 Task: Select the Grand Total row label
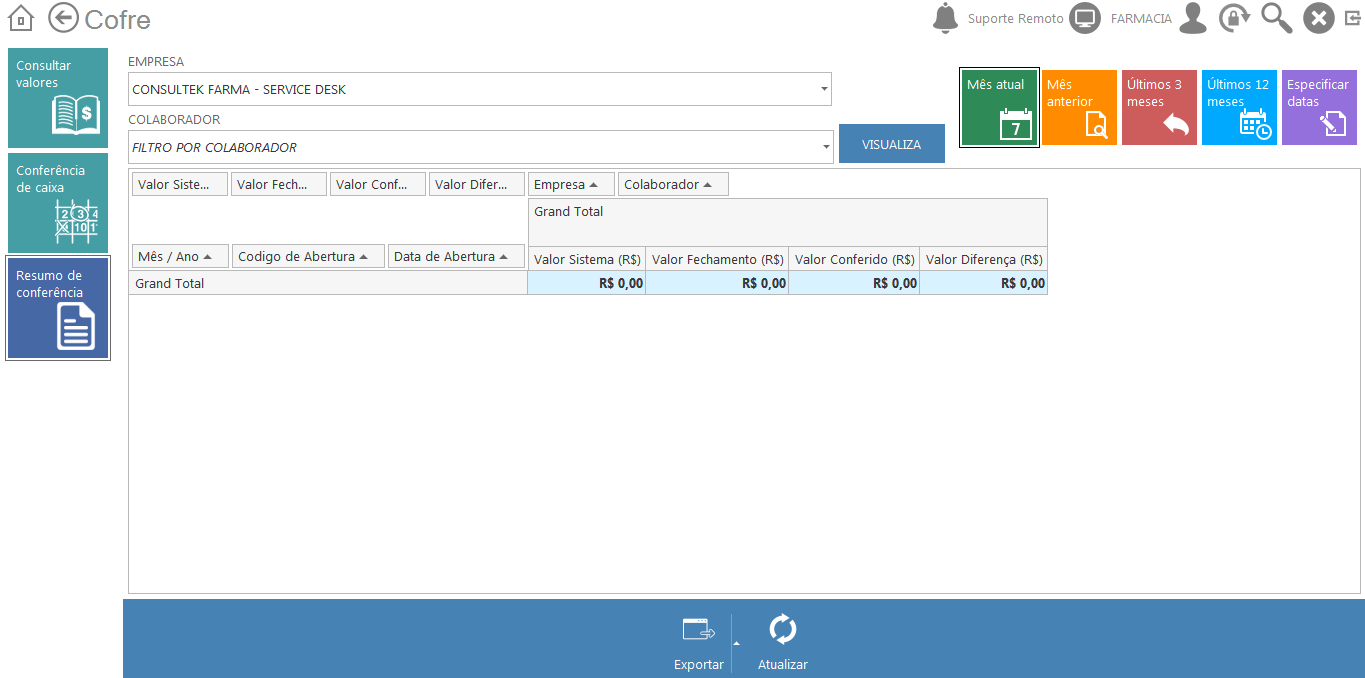point(328,283)
